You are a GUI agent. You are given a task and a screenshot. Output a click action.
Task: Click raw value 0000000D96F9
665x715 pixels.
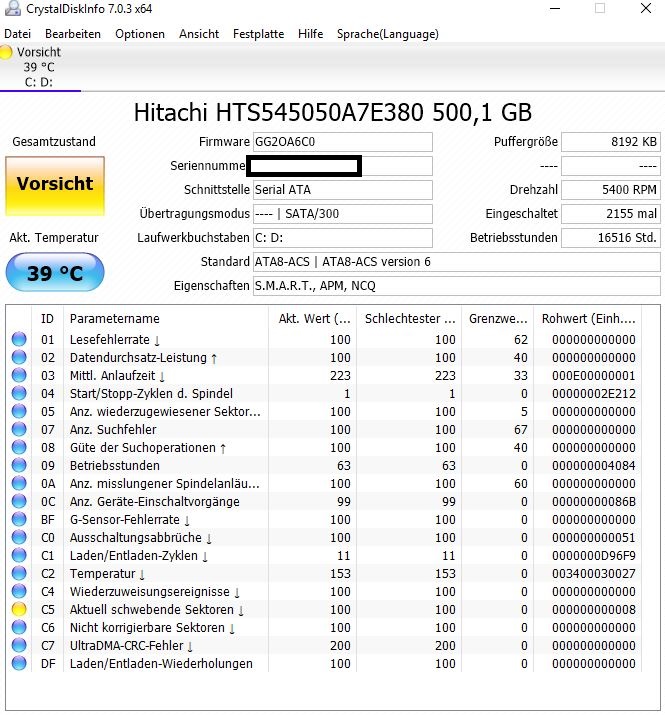click(593, 555)
